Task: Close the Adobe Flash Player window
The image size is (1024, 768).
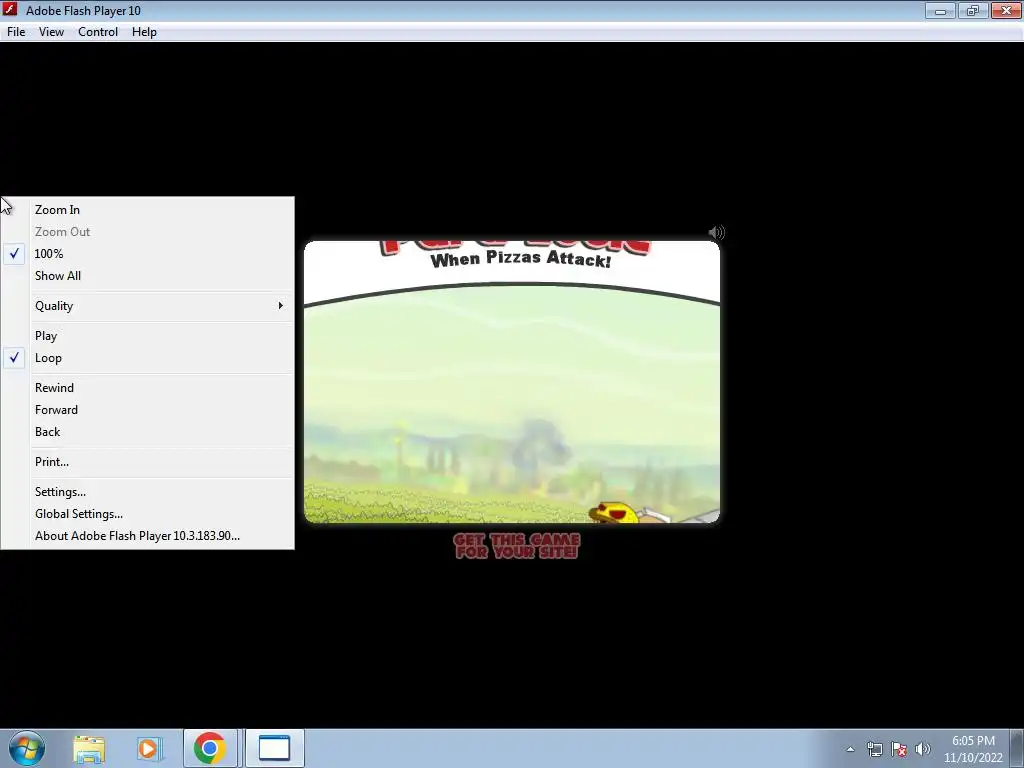Action: [x=1006, y=10]
